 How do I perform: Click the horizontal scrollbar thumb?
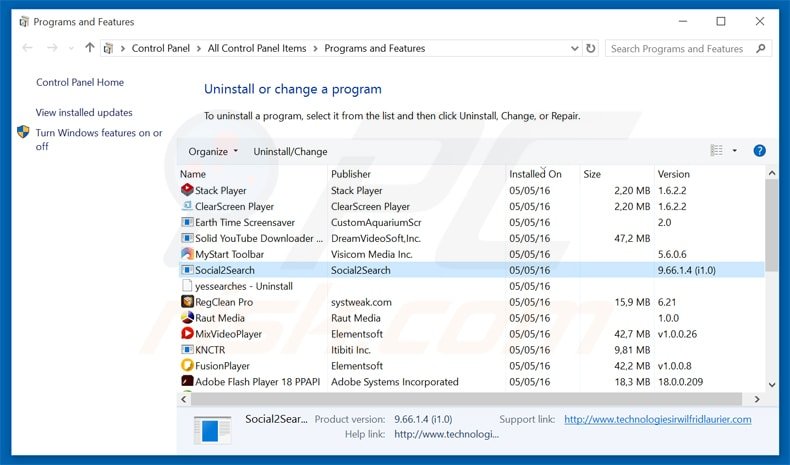[x=467, y=399]
